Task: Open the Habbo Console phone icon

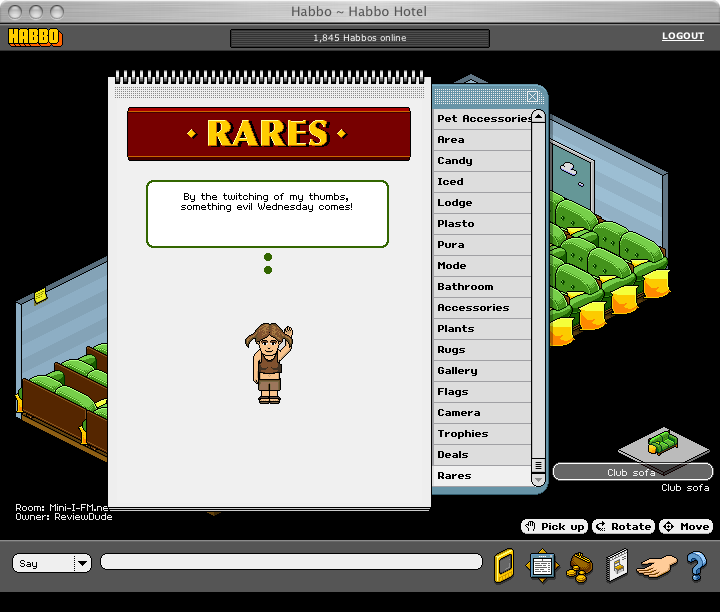Action: click(504, 565)
